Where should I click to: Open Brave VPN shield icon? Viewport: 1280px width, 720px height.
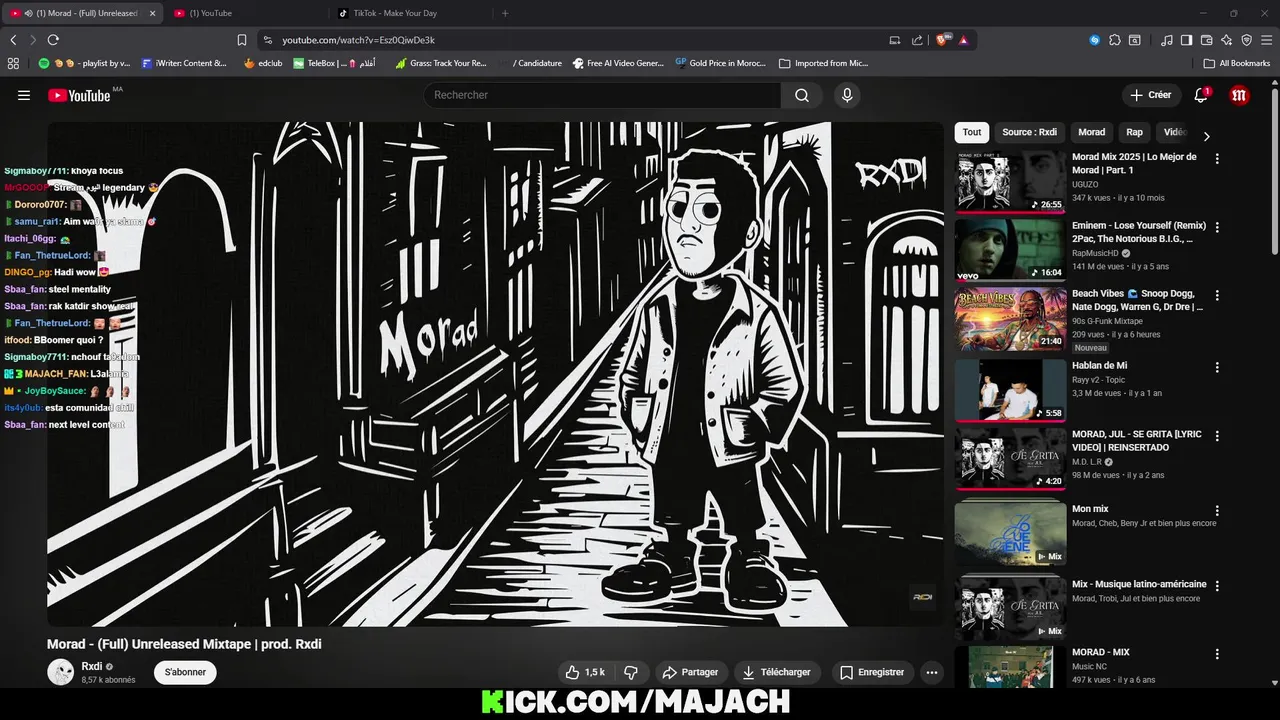click(1247, 40)
